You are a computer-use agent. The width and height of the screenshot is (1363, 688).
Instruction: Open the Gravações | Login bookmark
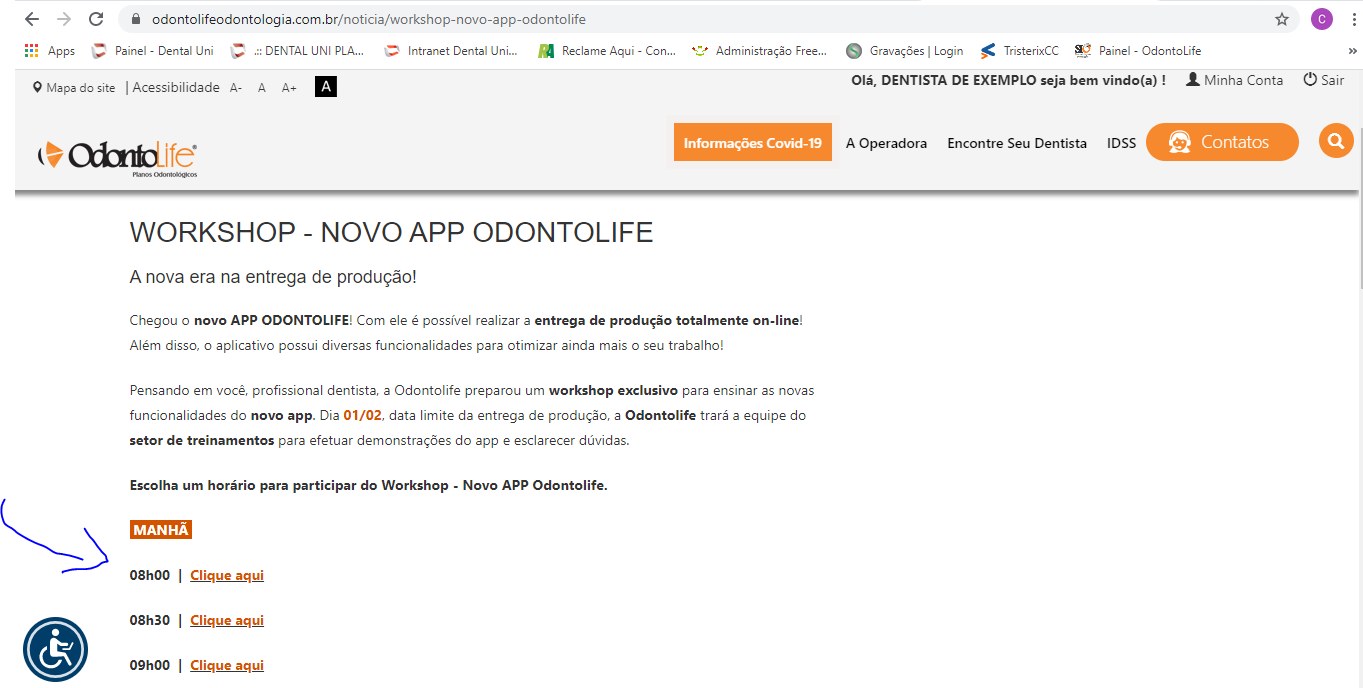coord(904,51)
